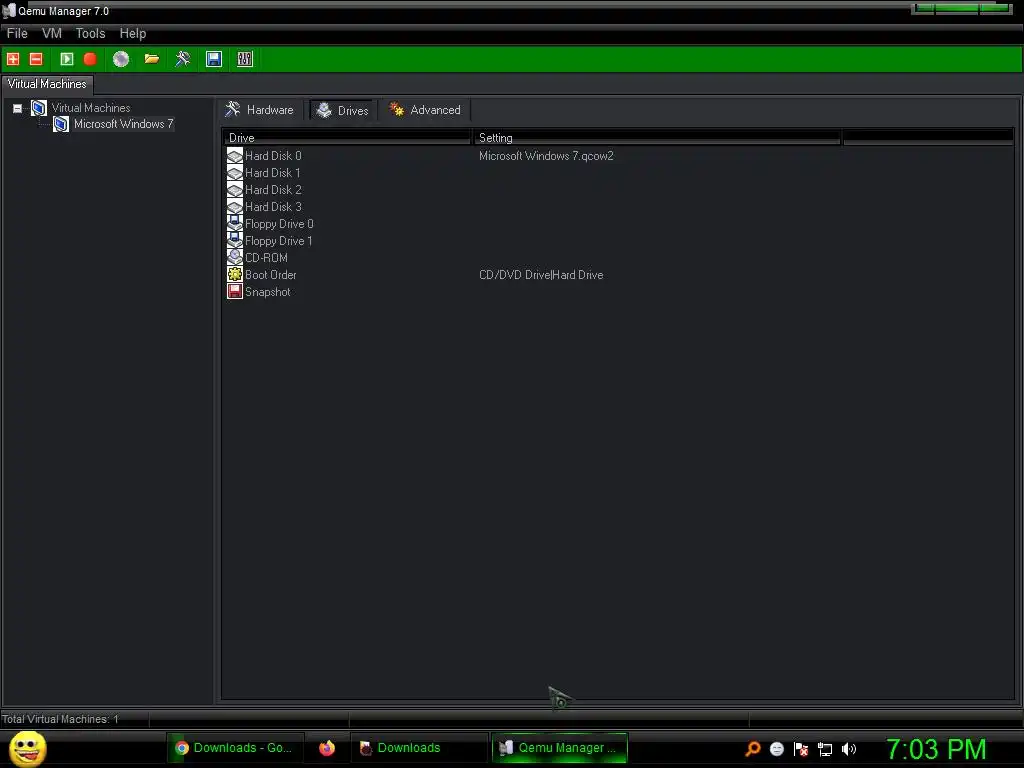The height and width of the screenshot is (768, 1024).
Task: Select the Floppy Drive 0 row label
Action: point(279,223)
